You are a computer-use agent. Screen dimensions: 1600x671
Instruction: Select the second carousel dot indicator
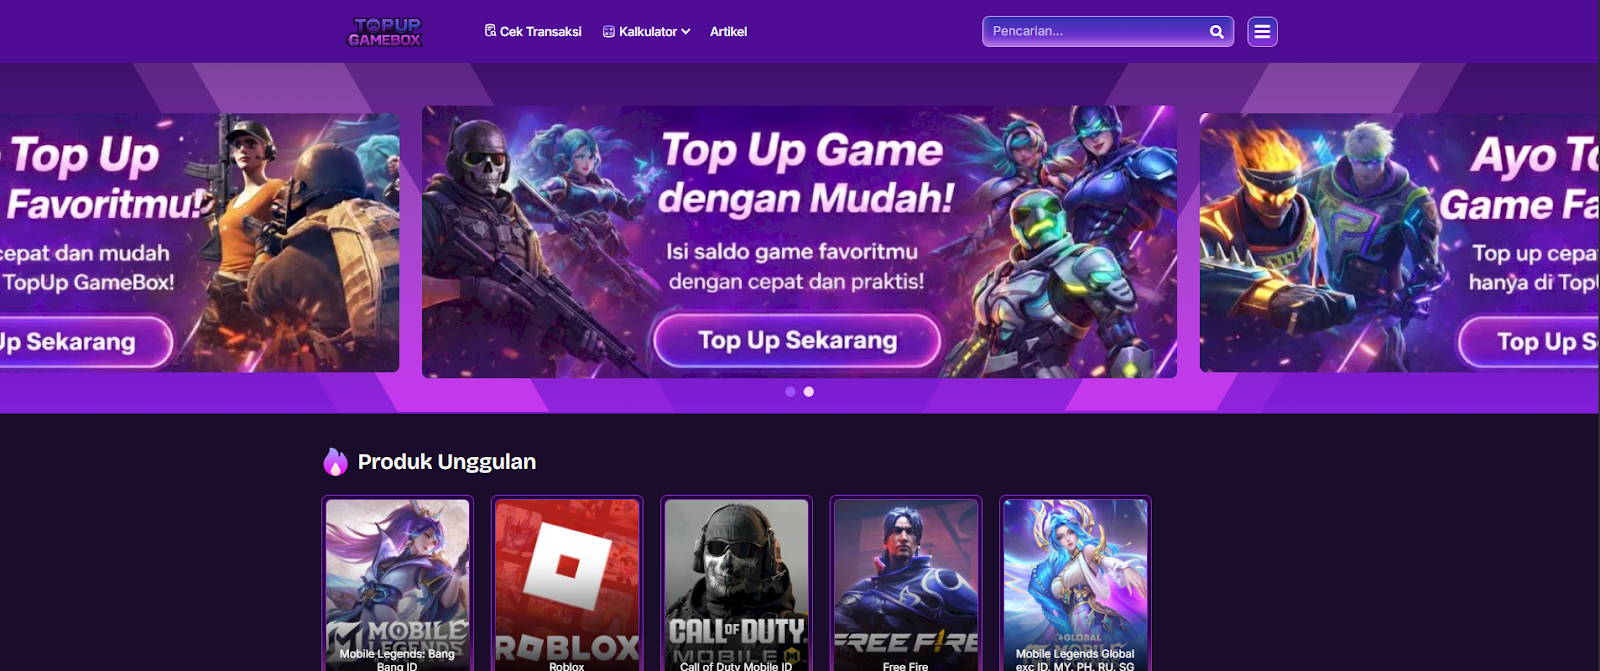809,392
